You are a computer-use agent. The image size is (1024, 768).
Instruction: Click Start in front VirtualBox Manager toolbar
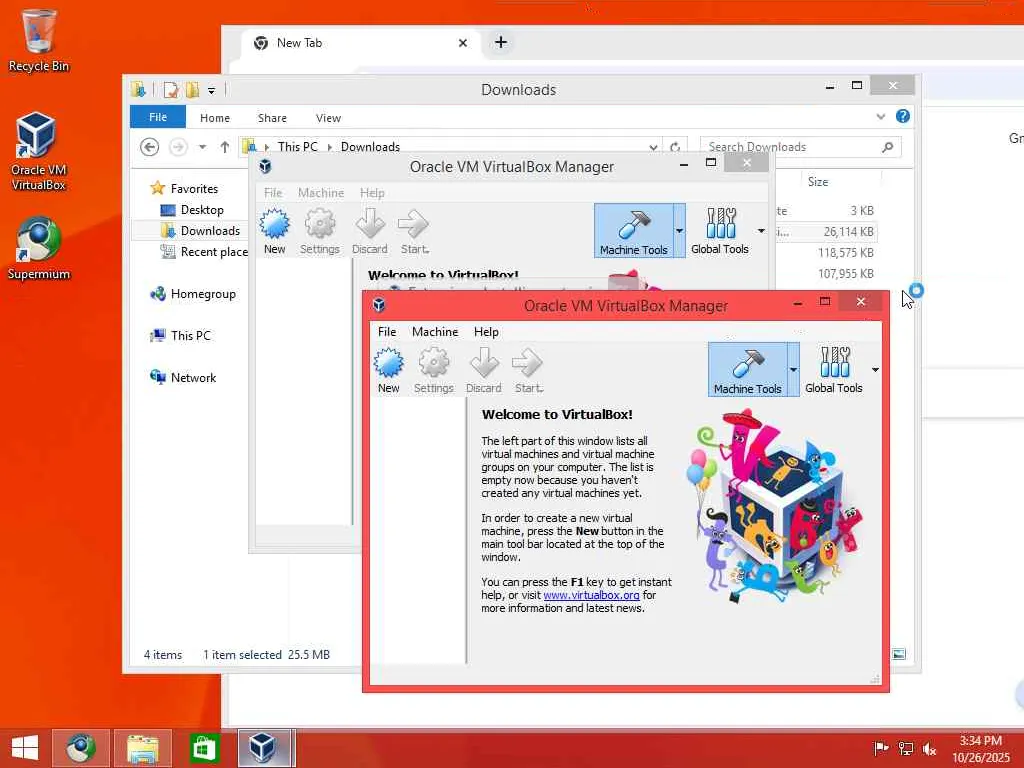pyautogui.click(x=528, y=370)
